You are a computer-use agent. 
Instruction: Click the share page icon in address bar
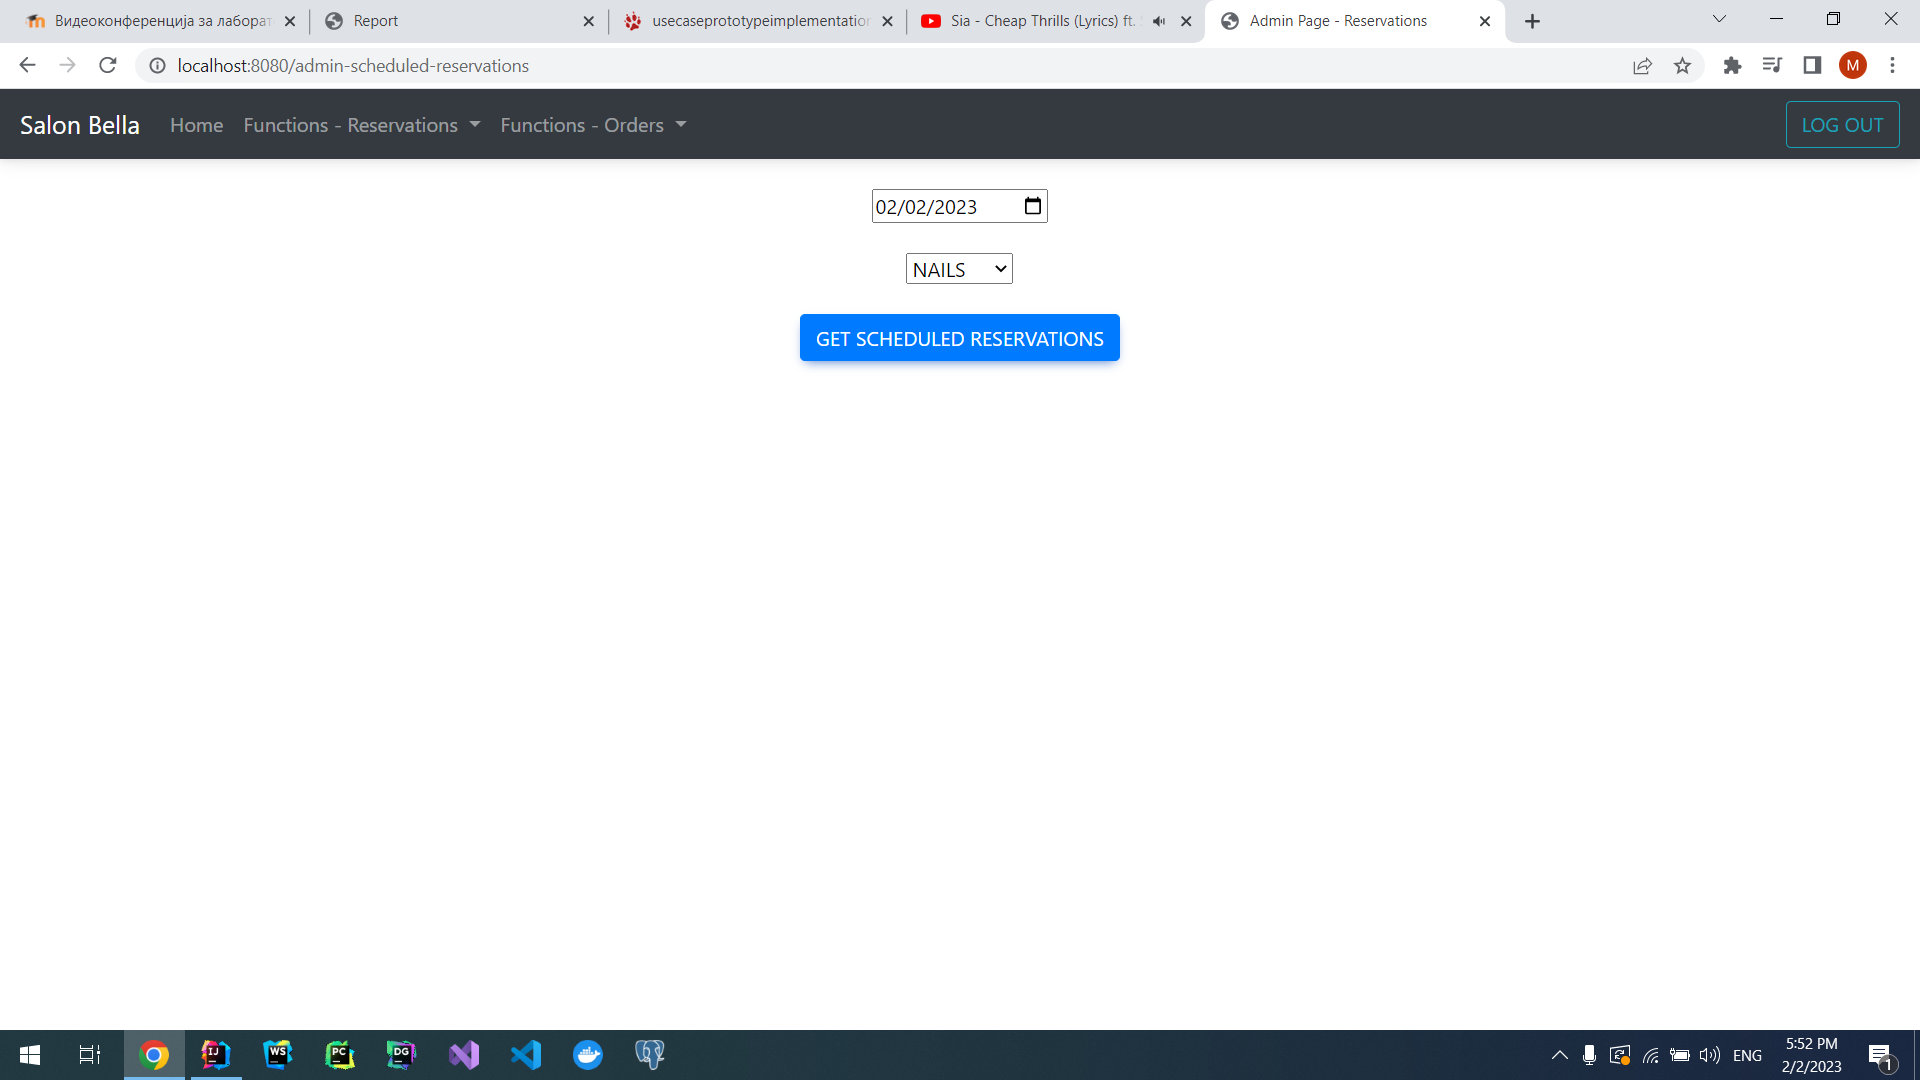pyautogui.click(x=1642, y=66)
